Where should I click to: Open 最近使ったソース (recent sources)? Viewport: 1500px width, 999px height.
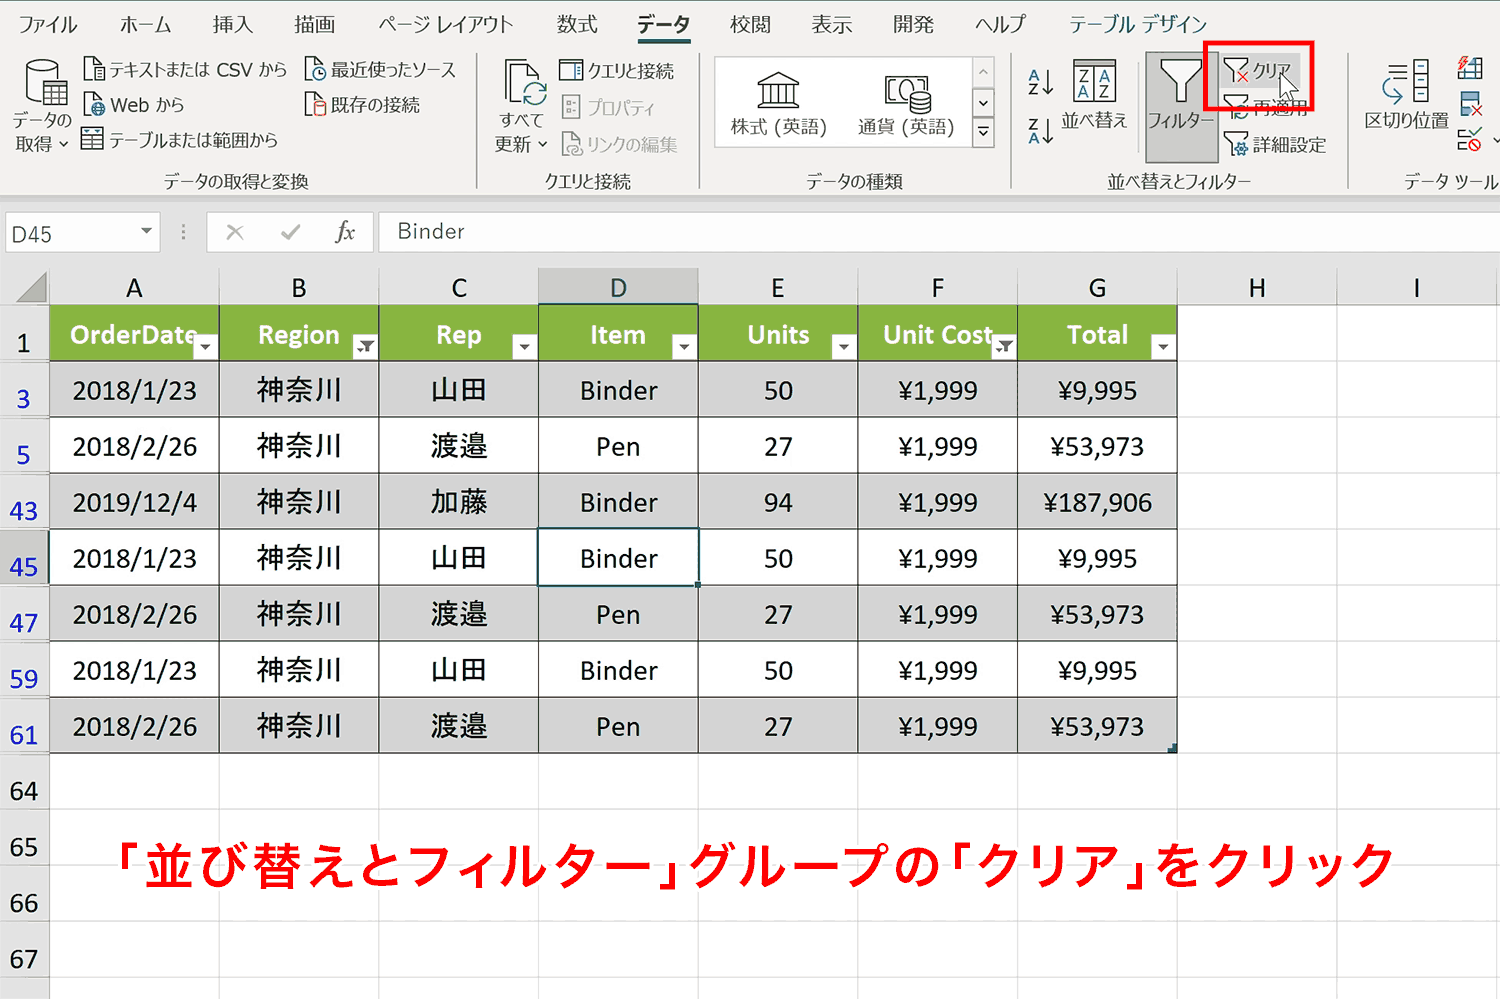380,69
